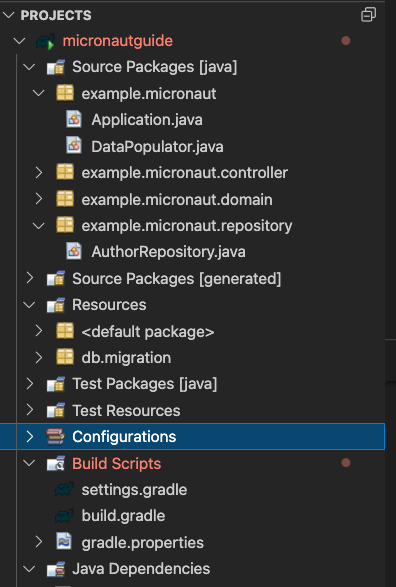Image resolution: width=396 pixels, height=587 pixels.
Task: Click the Source Packages [java] folder icon
Action: click(x=55, y=68)
